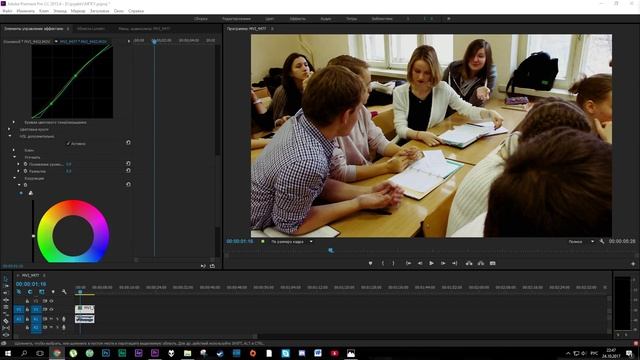Click the Lift button
The image size is (640, 360).
[x=469, y=263]
